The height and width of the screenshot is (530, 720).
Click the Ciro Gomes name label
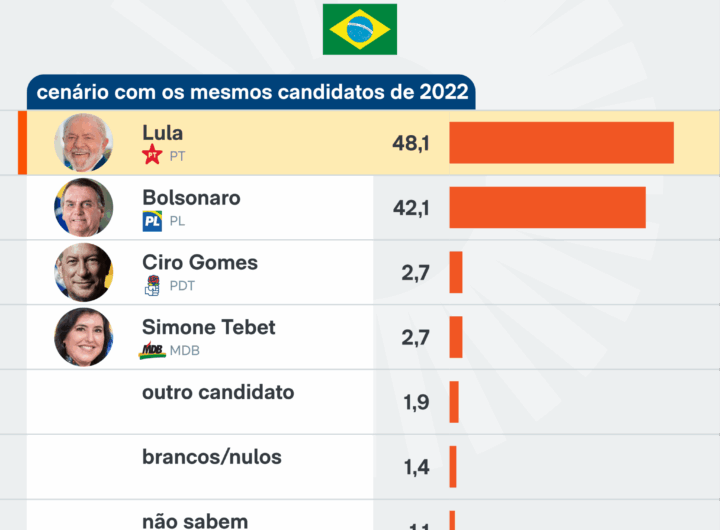click(x=200, y=262)
